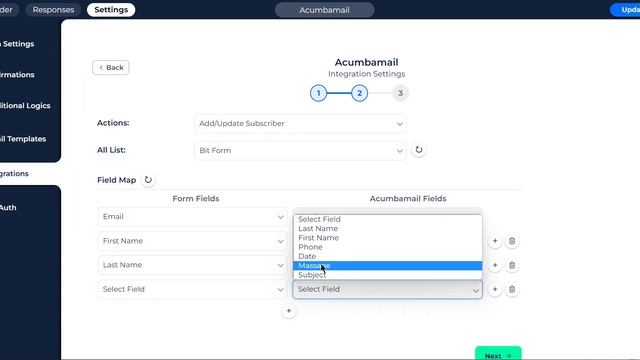This screenshot has width=640, height=360.
Task: Add row after Last Name mapping
Action: pyautogui.click(x=495, y=265)
